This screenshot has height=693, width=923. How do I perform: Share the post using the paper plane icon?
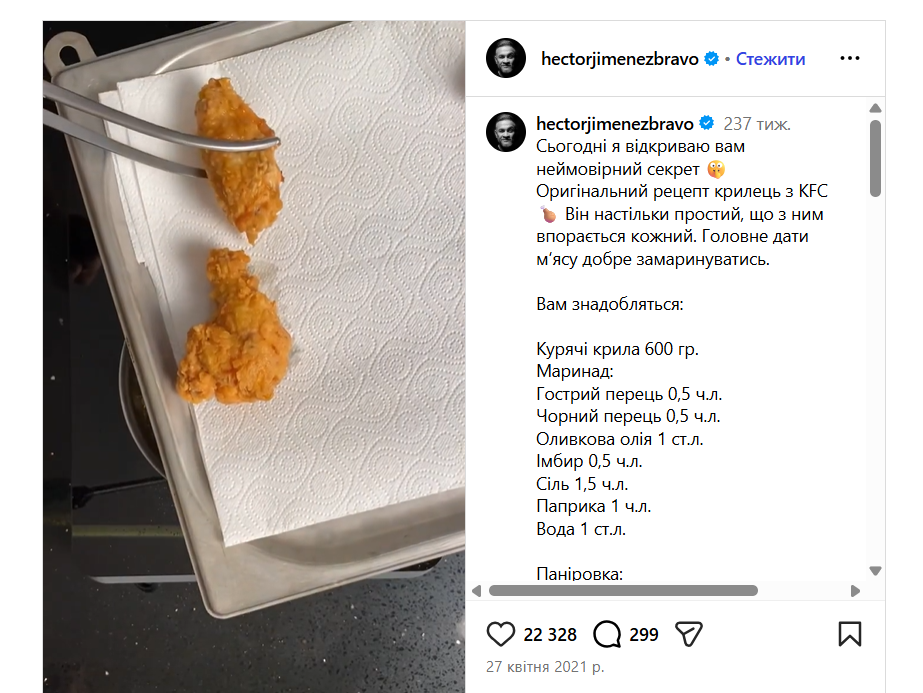[x=689, y=634]
